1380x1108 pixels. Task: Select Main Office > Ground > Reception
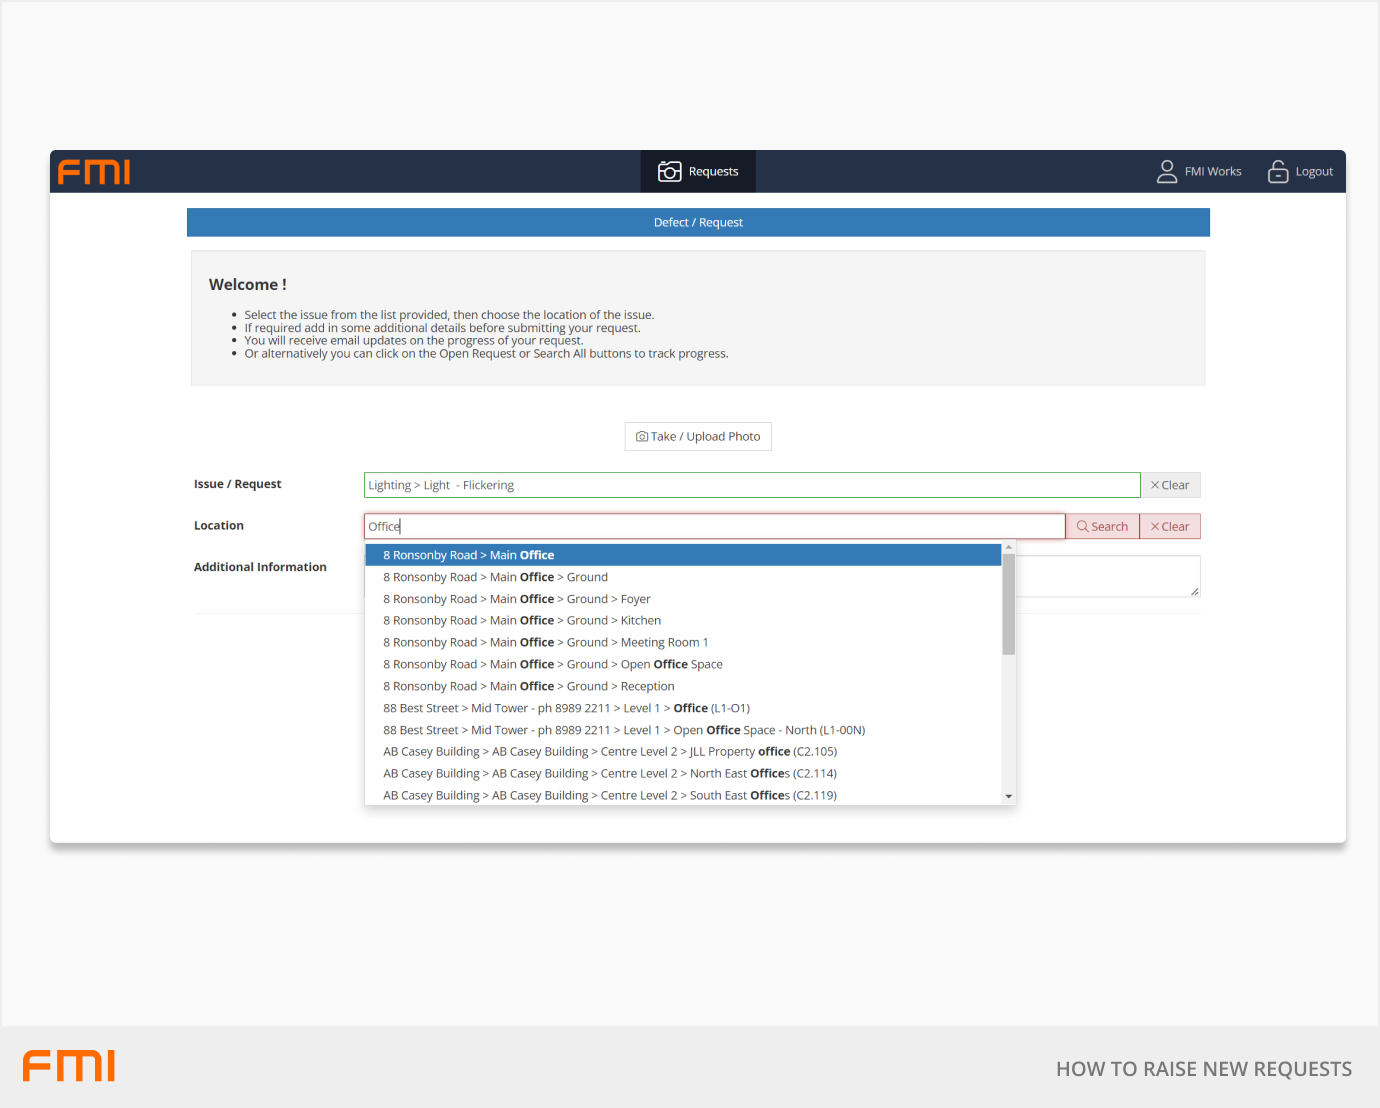529,687
